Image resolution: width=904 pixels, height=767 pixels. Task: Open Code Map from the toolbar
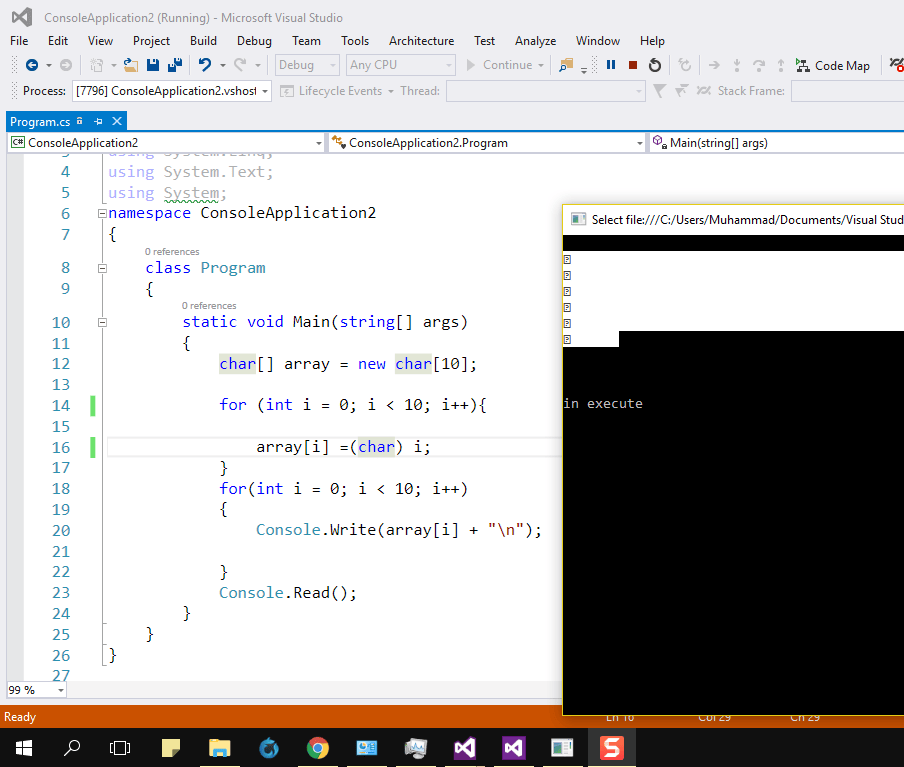coord(833,66)
